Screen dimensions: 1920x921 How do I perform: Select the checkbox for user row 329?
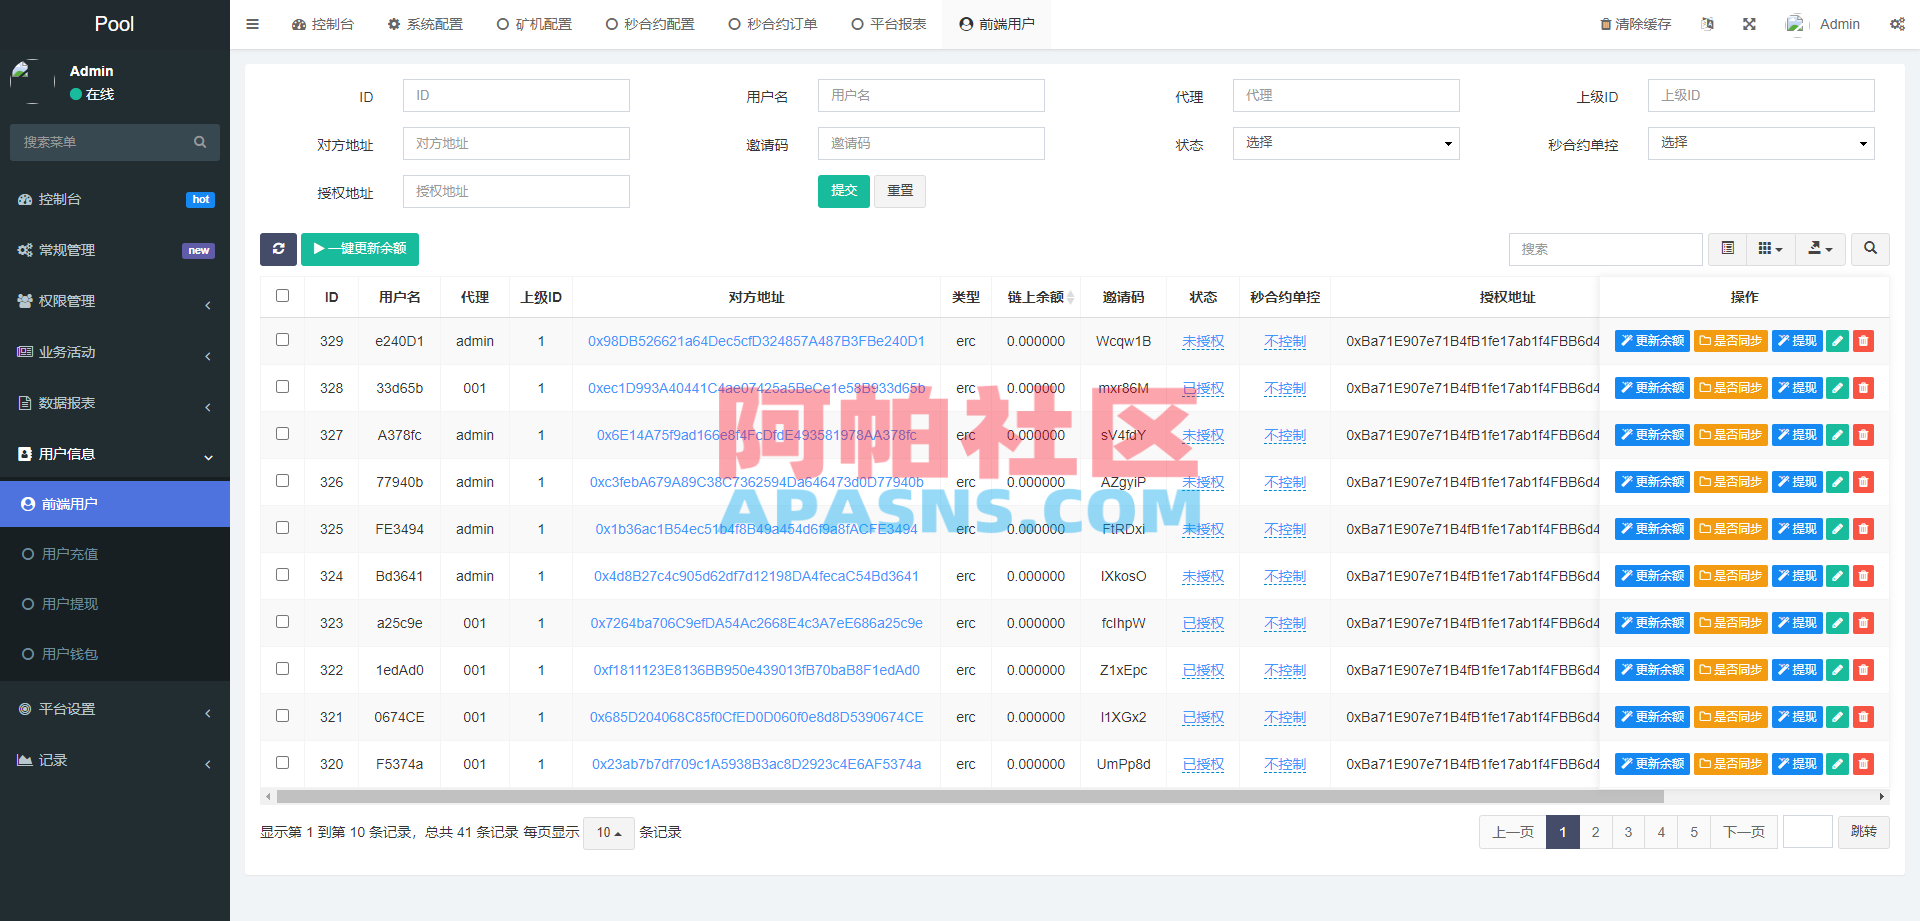282,340
